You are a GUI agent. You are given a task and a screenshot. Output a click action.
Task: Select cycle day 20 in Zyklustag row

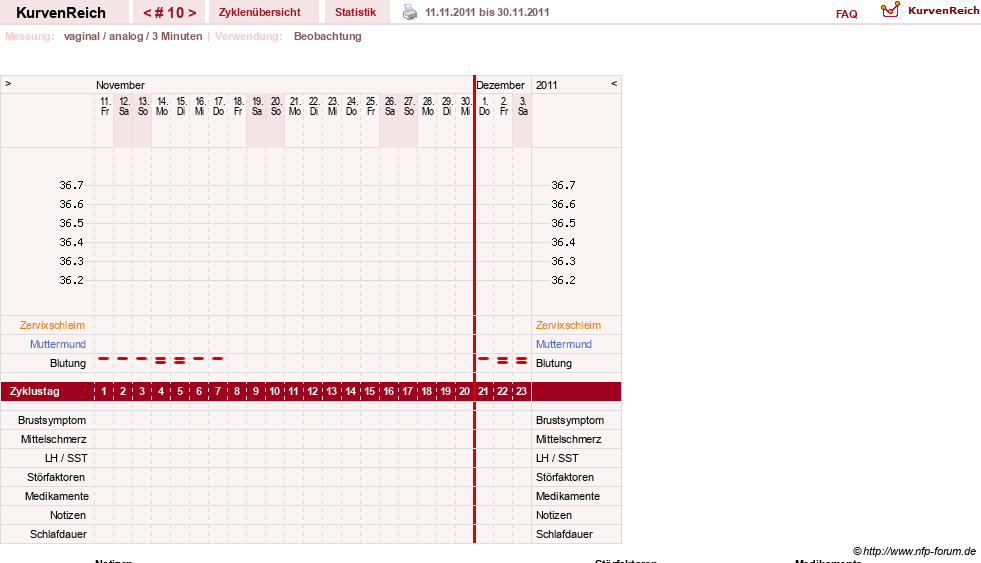464,392
